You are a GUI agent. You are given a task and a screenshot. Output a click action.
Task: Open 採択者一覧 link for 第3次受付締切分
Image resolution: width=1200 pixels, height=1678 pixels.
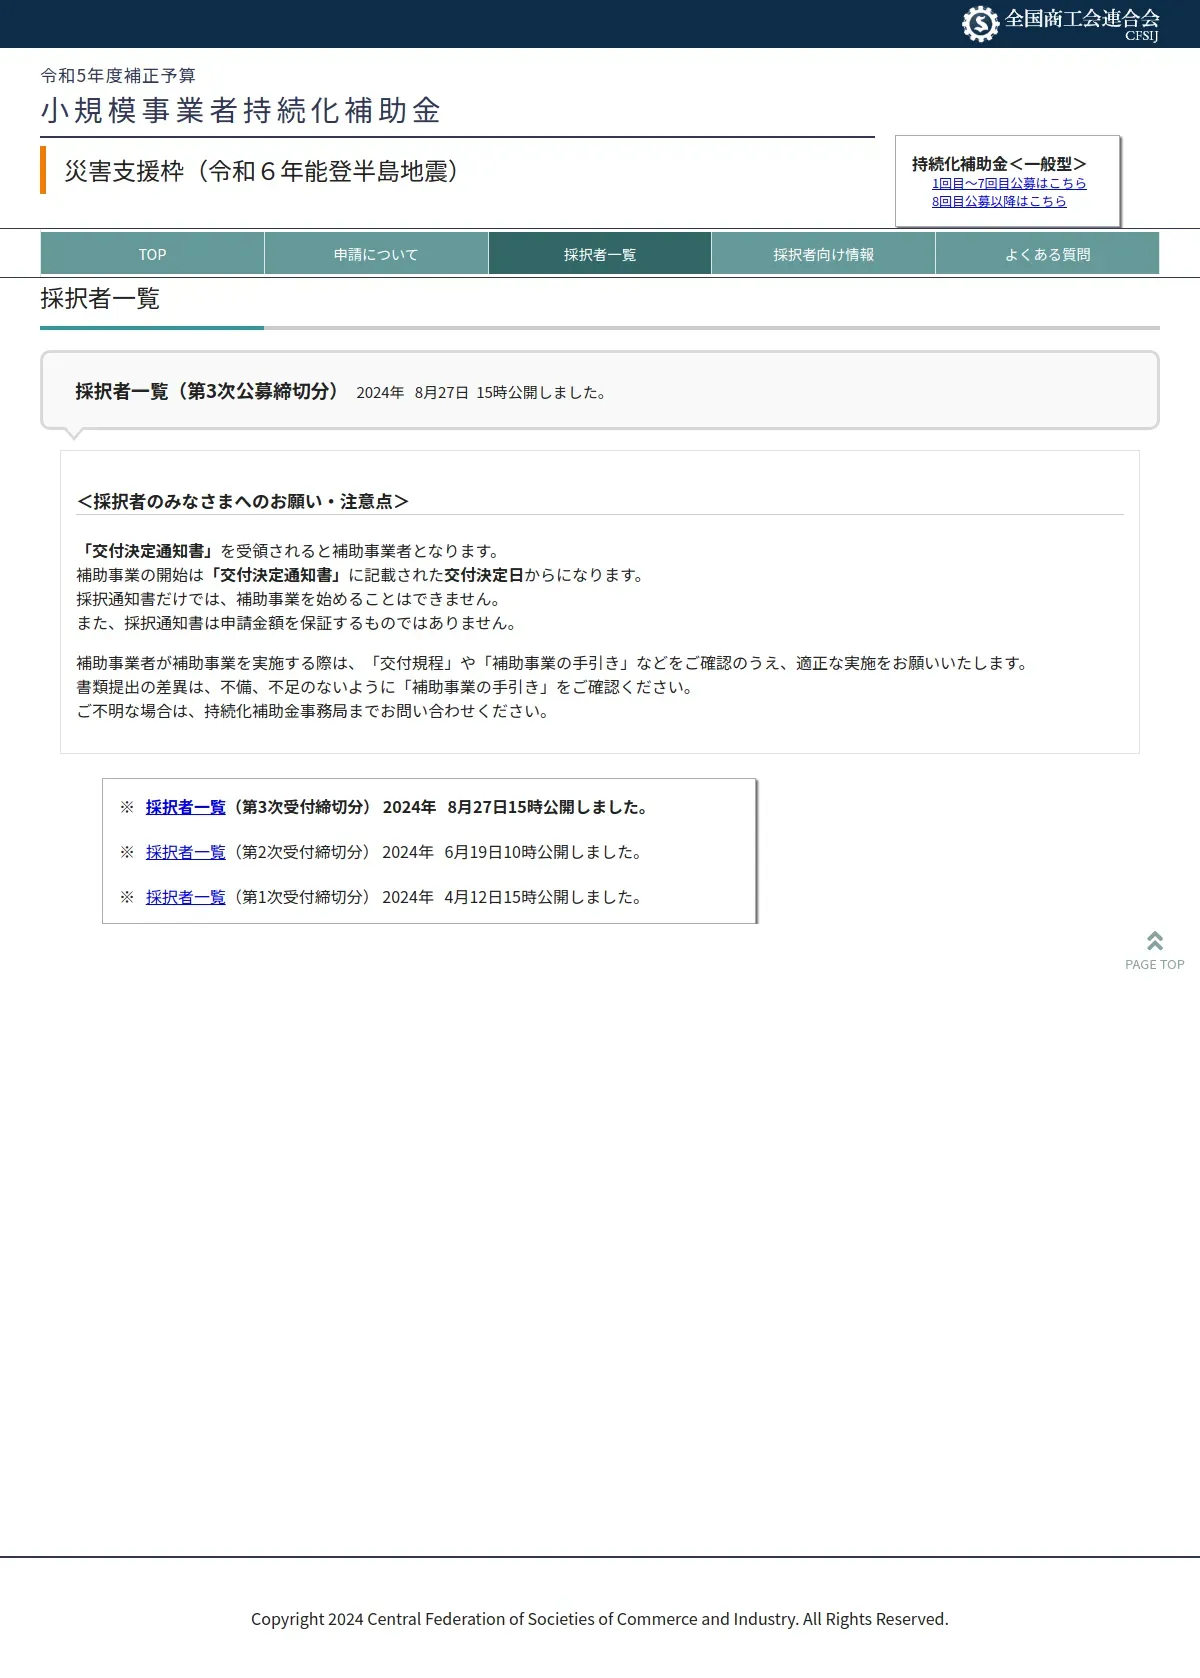(186, 807)
